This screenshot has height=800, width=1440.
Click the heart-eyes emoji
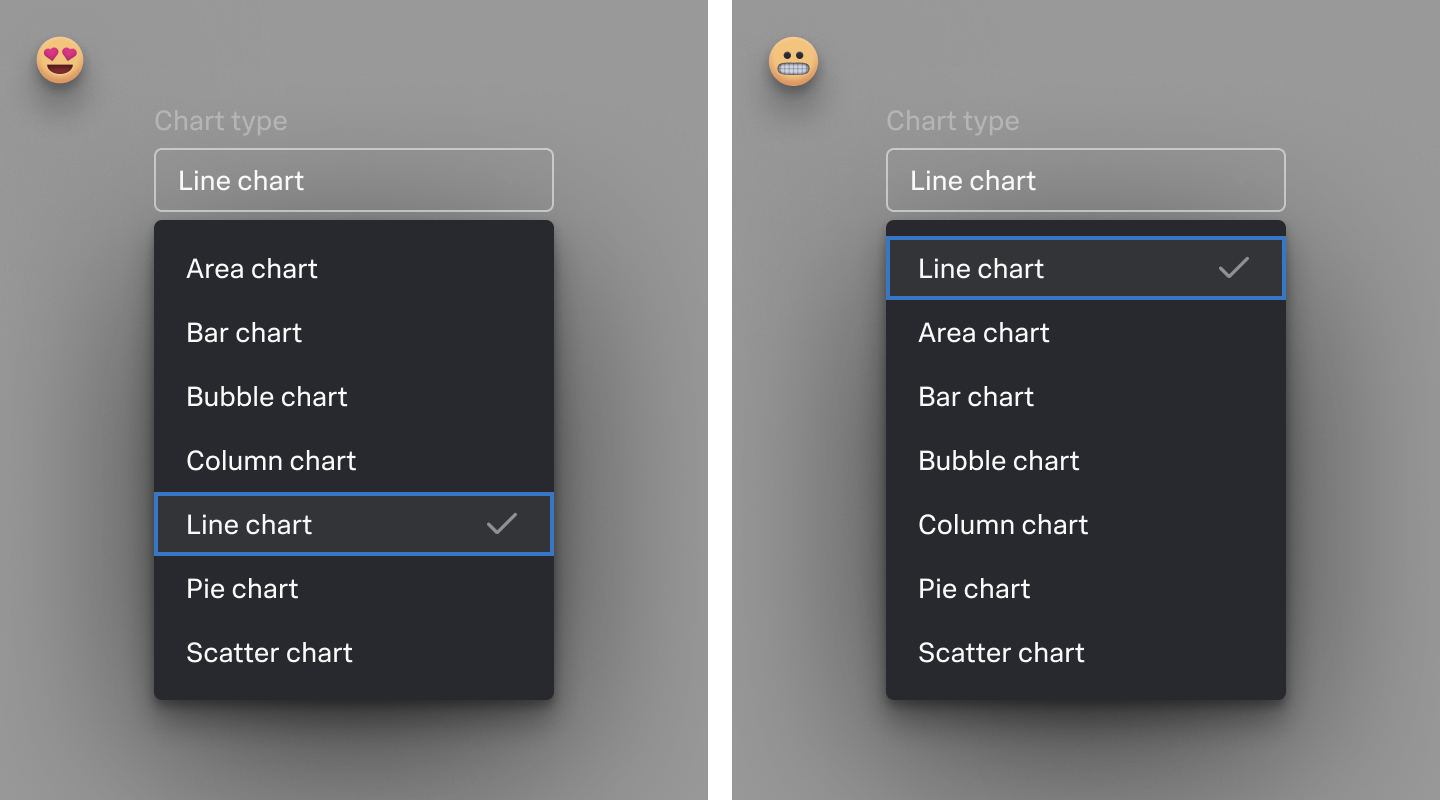click(58, 60)
